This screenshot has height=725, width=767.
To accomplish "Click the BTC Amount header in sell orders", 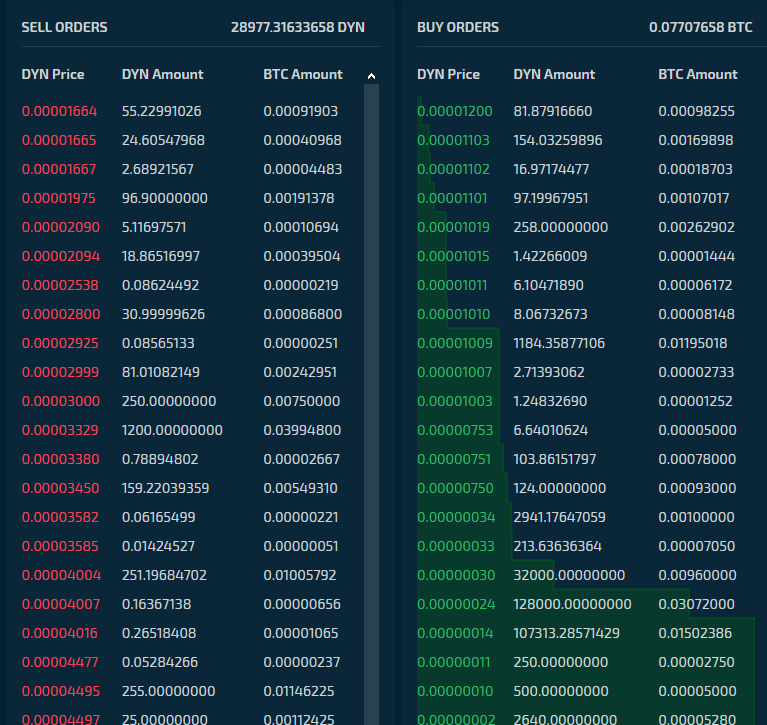I will (x=303, y=74).
